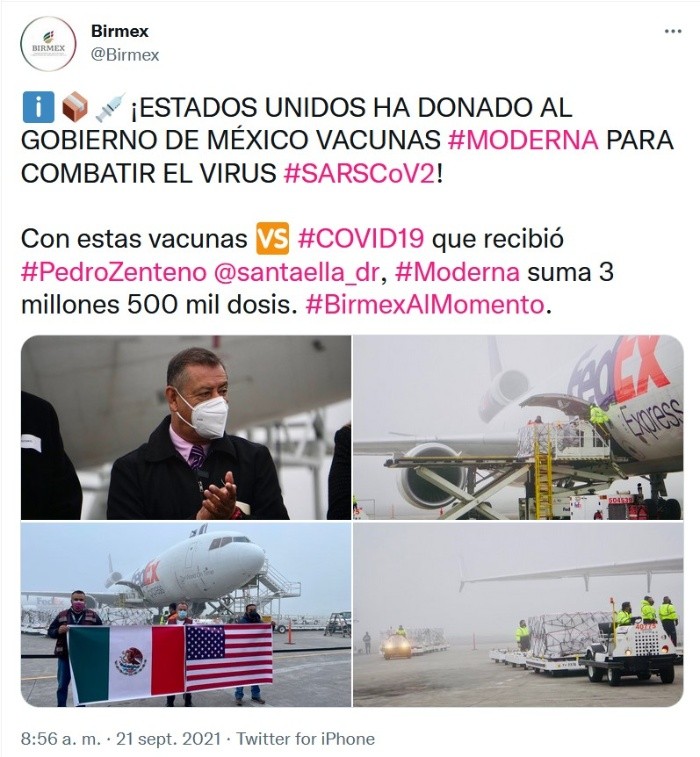View photo with Mexico and US flags
Viewport: 700px width, 757px height.
click(186, 614)
